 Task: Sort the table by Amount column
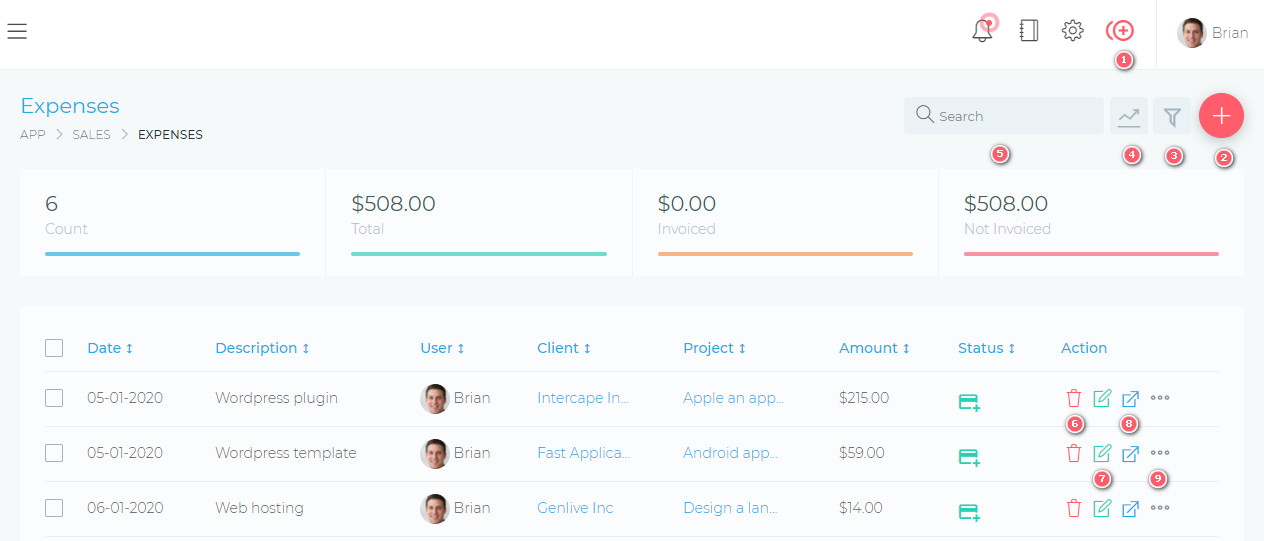[x=874, y=348]
